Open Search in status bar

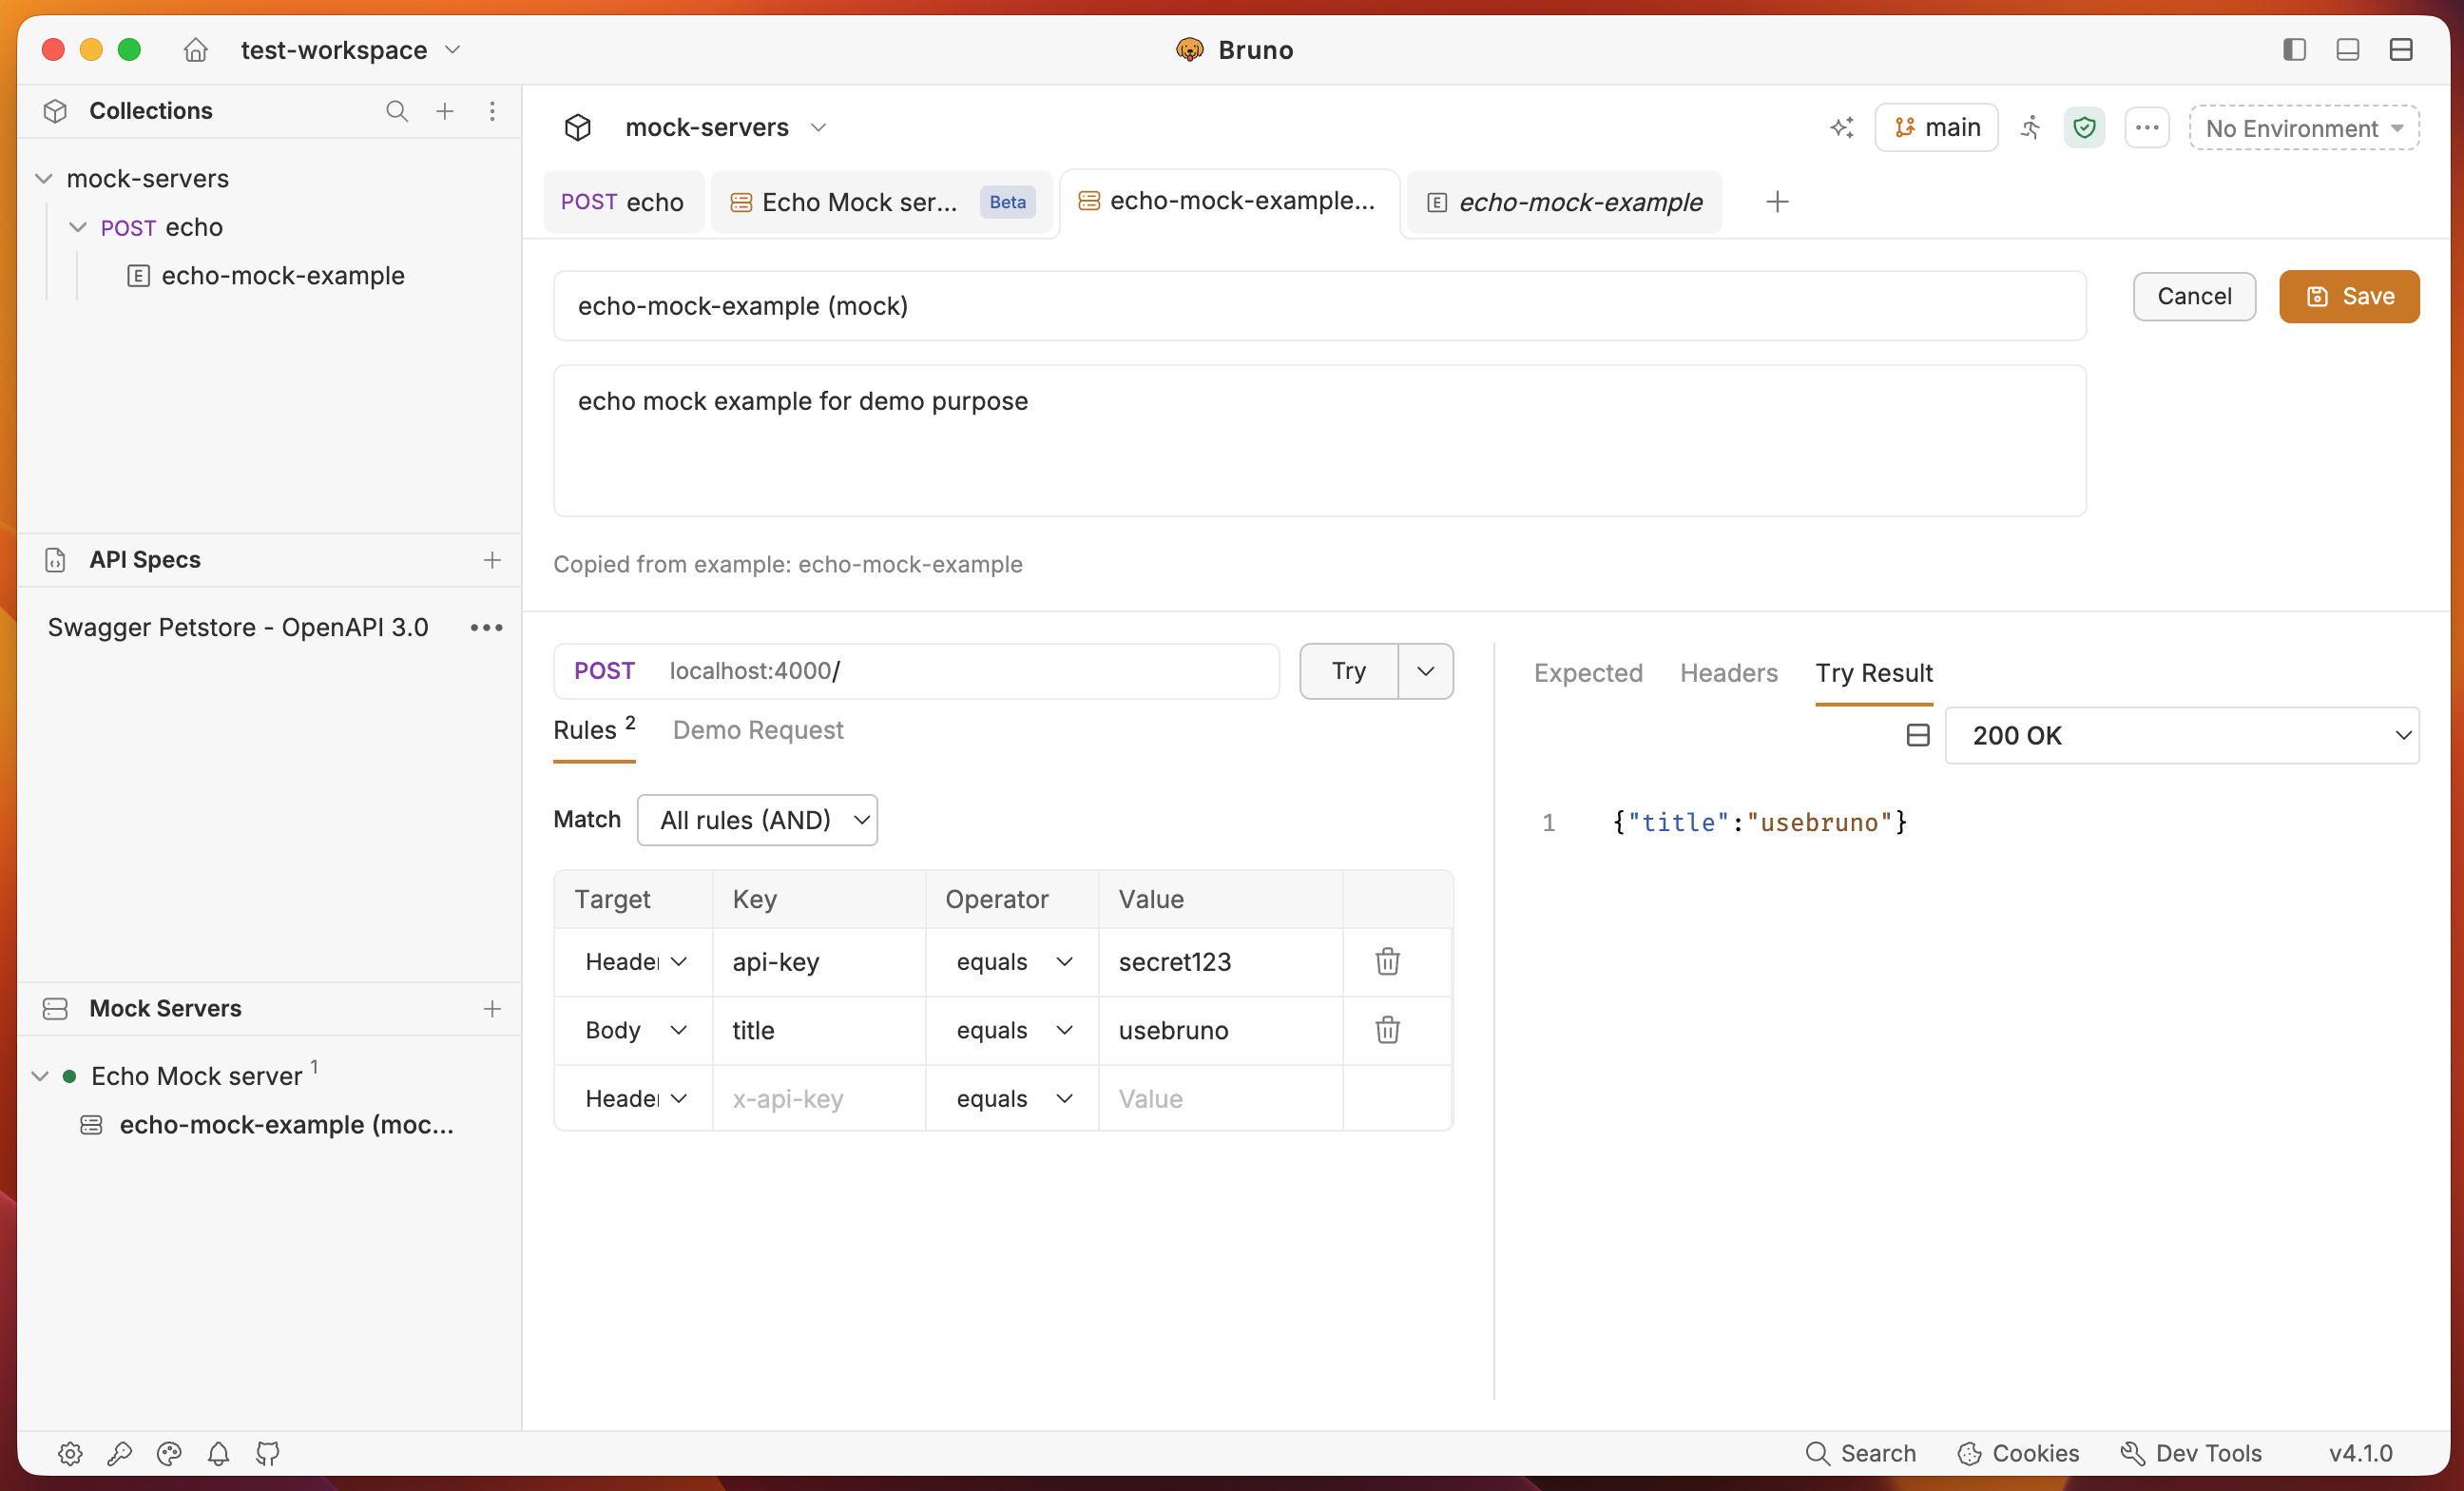[x=1861, y=1453]
